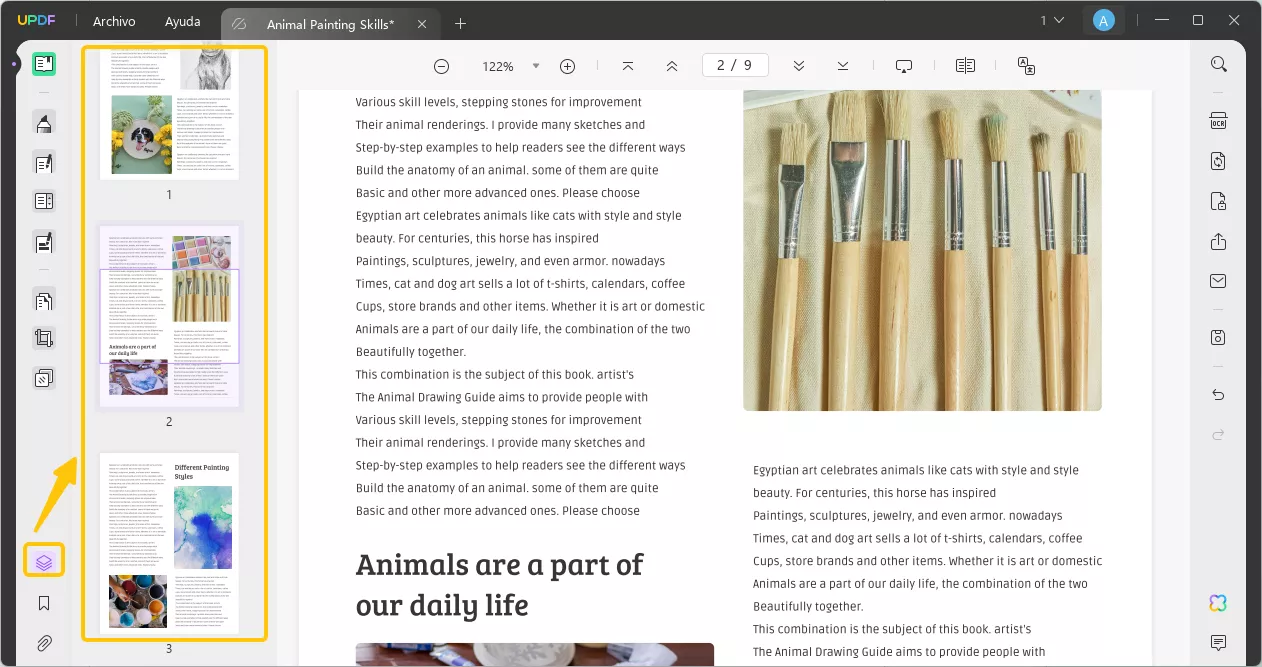Open the Attachments paperclip panel
This screenshot has width=1262, height=667.
coord(43,643)
